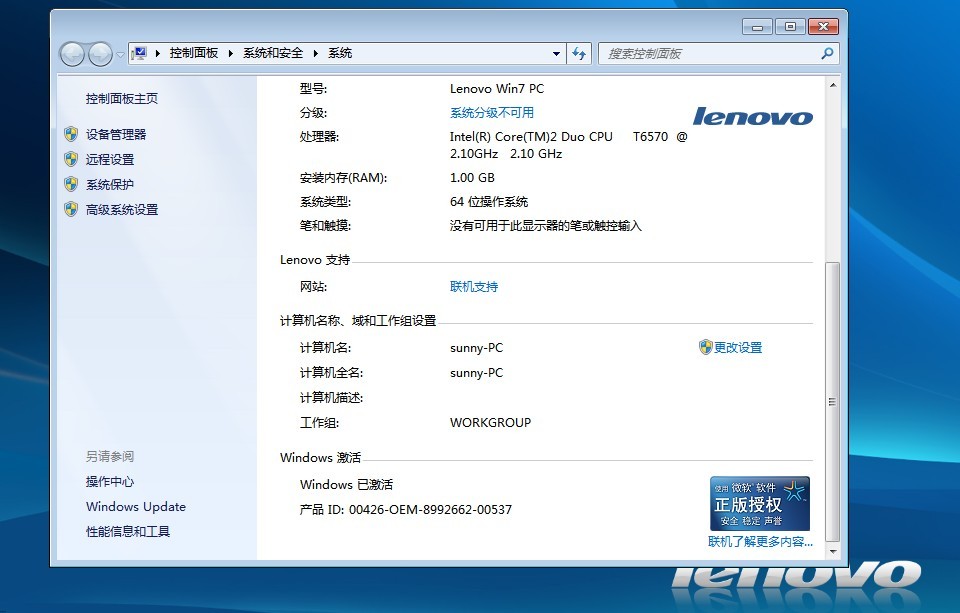The height and width of the screenshot is (613, 960).
Task: Minimize the System window
Action: [x=757, y=27]
